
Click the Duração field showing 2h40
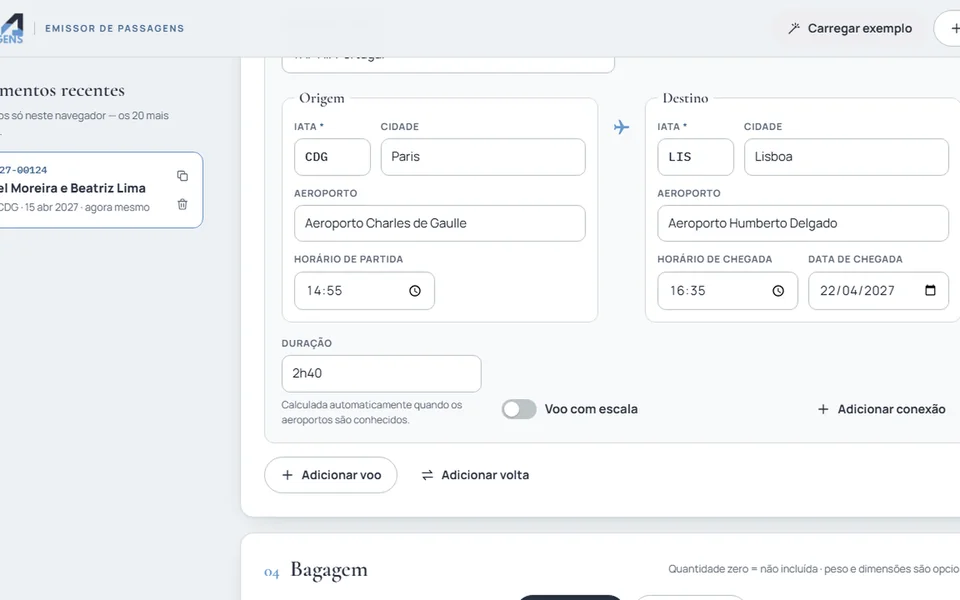click(x=381, y=373)
